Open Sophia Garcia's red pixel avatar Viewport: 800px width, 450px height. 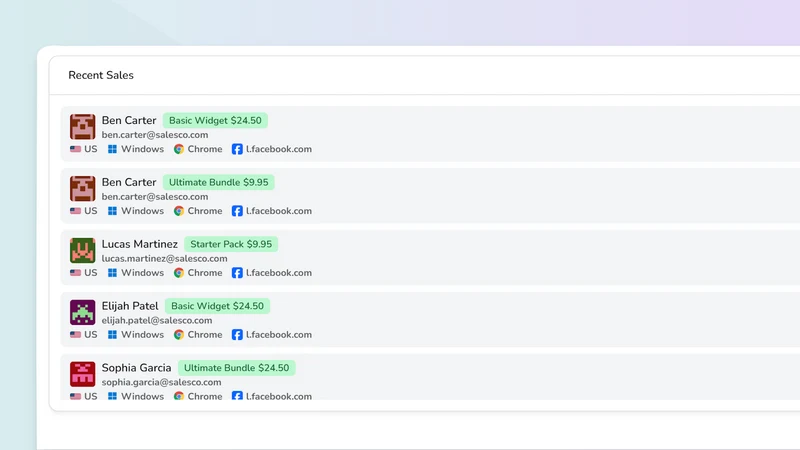tap(83, 374)
